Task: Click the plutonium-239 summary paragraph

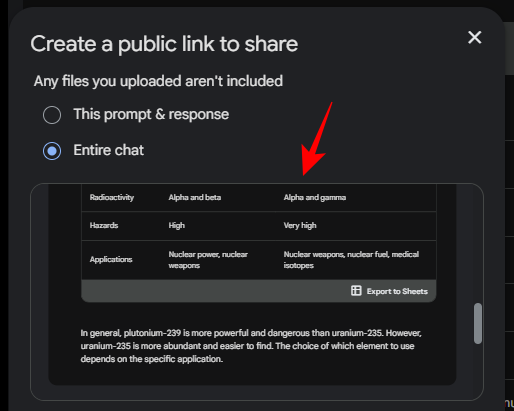Action: 251,346
